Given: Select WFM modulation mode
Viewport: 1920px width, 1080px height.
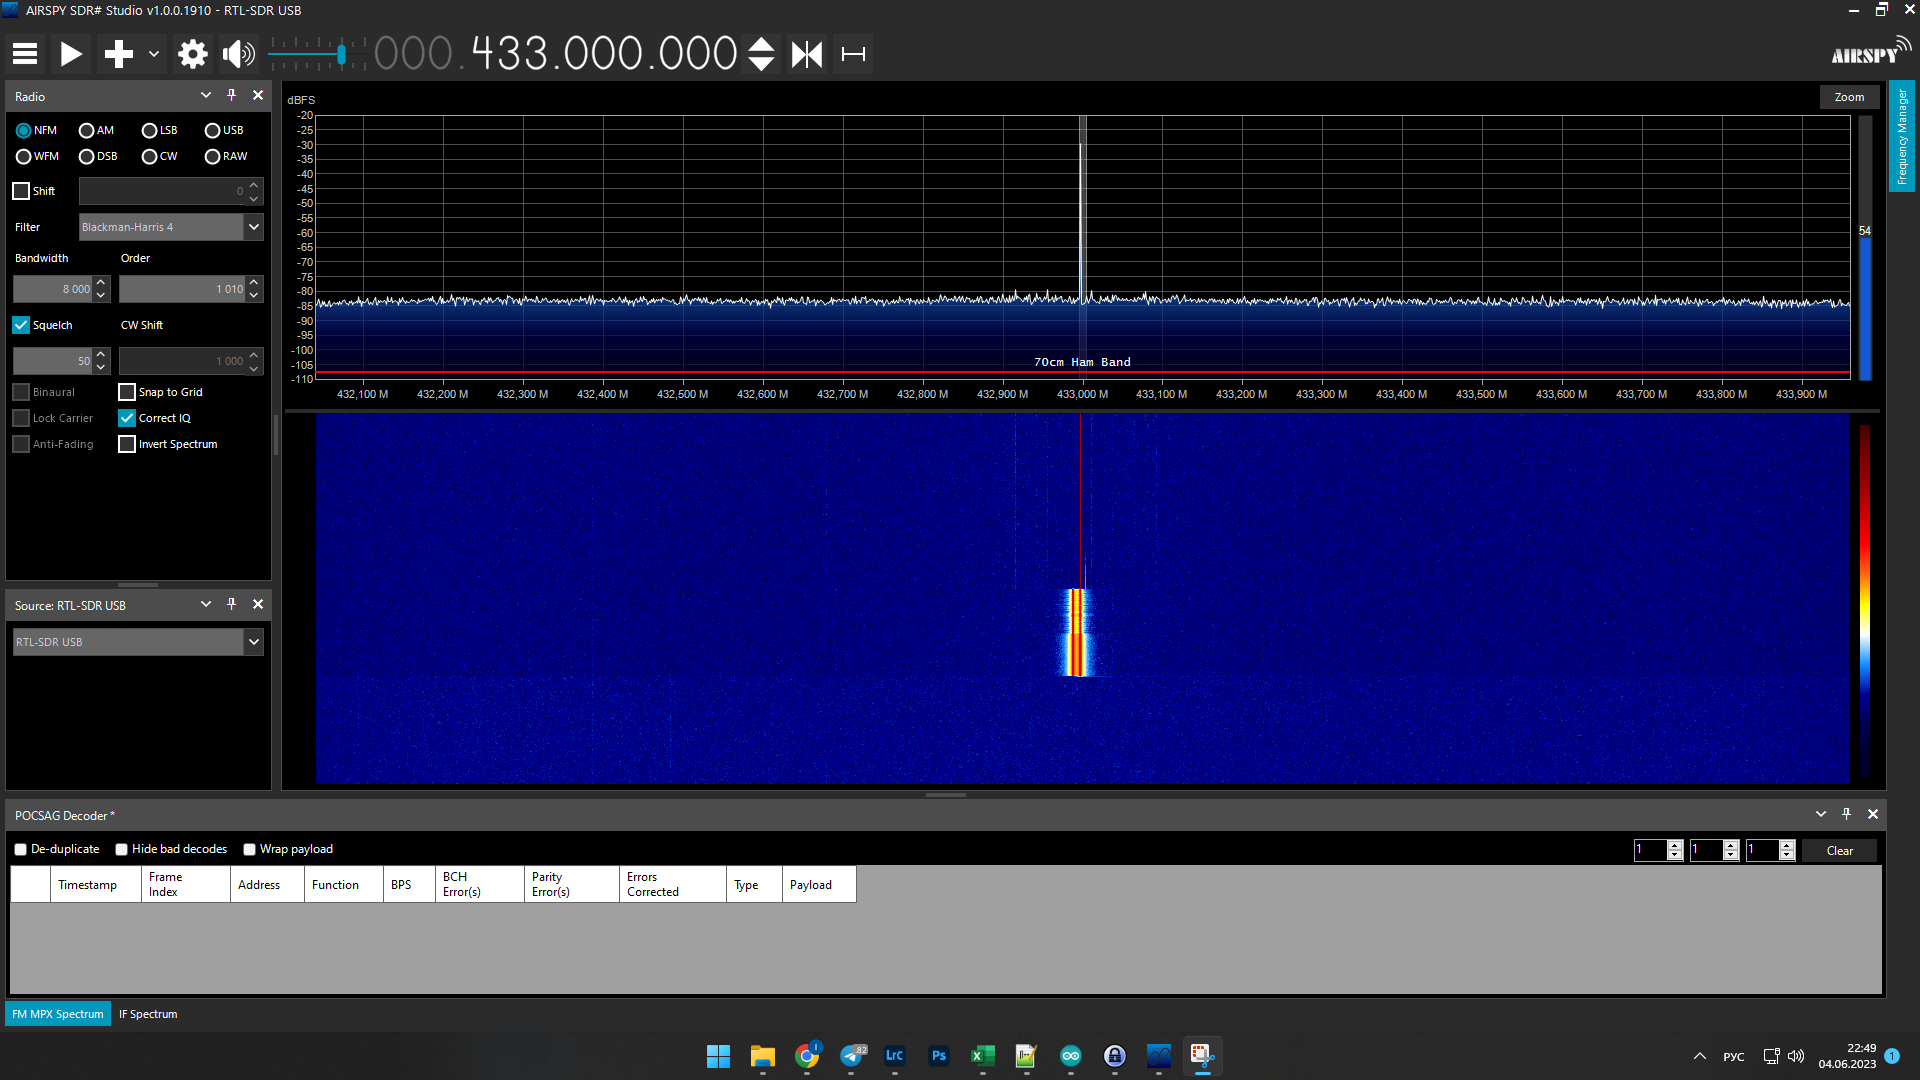Looking at the screenshot, I should pos(37,156).
